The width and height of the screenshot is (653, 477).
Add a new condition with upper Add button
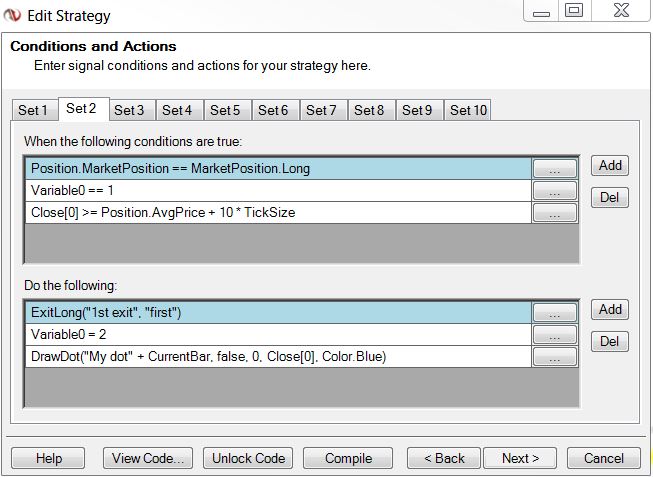pos(610,165)
